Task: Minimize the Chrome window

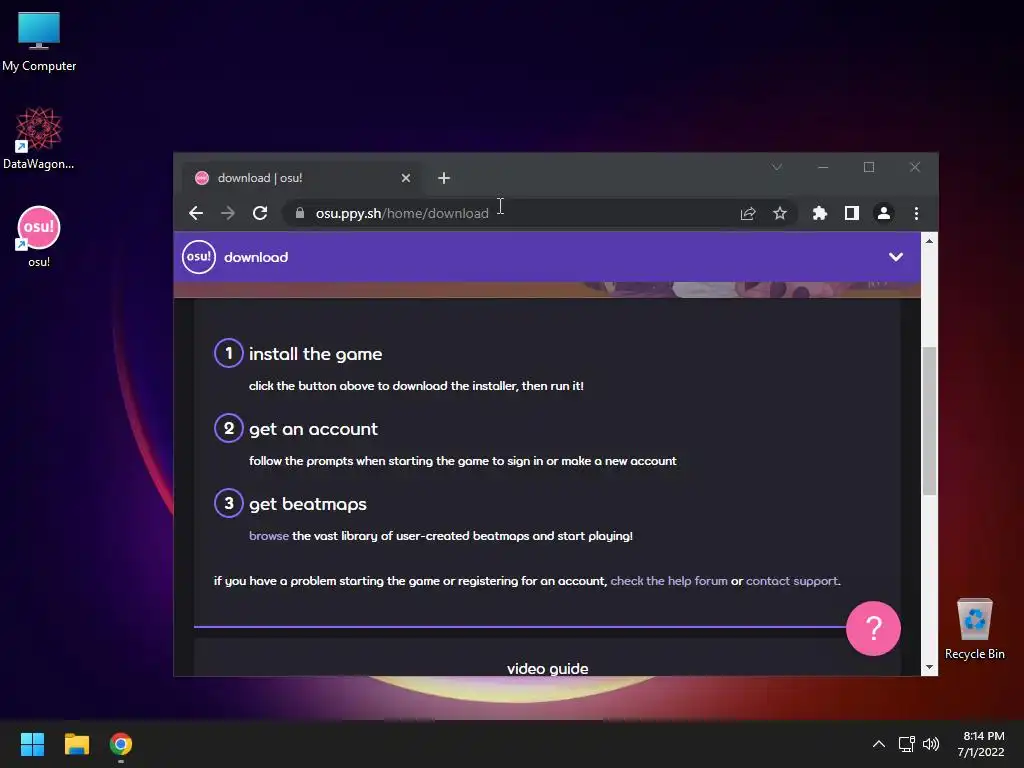Action: 823,167
